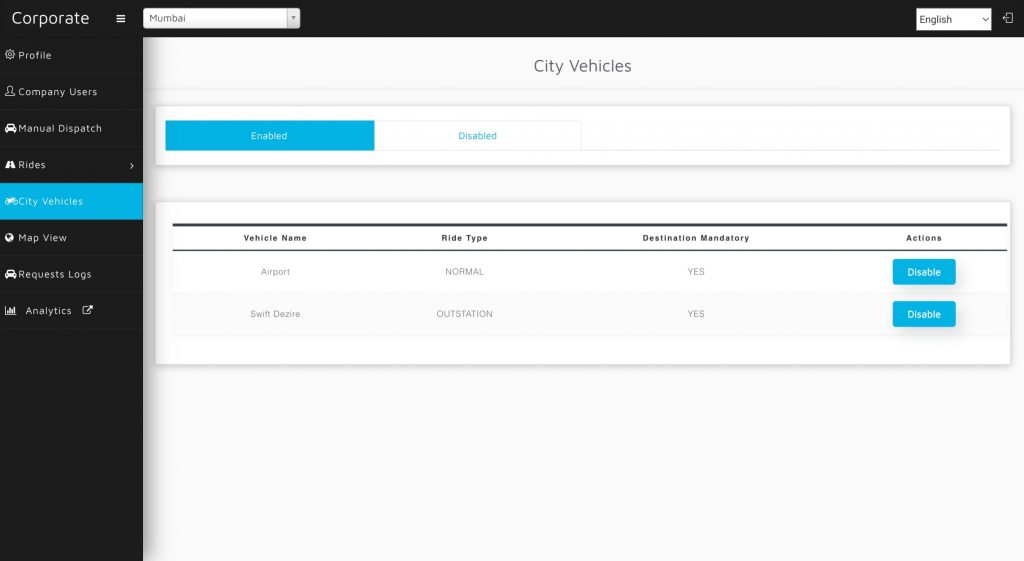Open the Mumbai city dropdown
The image size is (1024, 561).
[x=221, y=18]
